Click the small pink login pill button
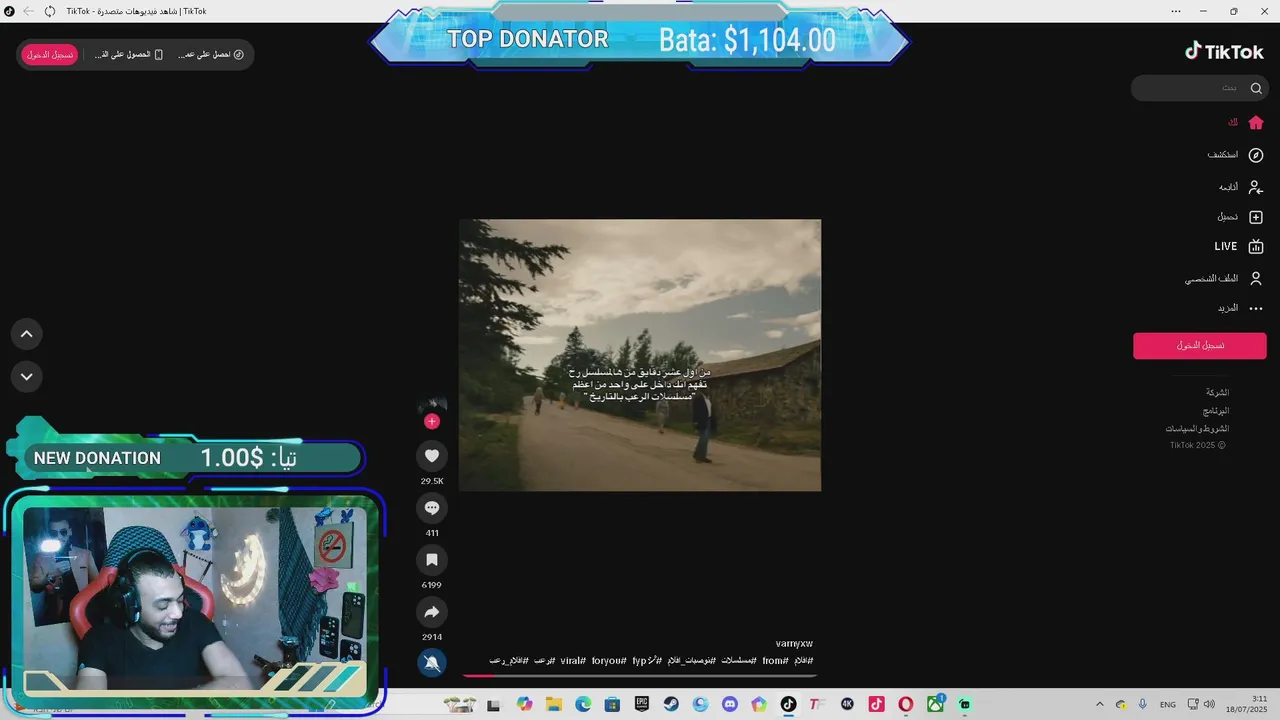 tap(50, 55)
